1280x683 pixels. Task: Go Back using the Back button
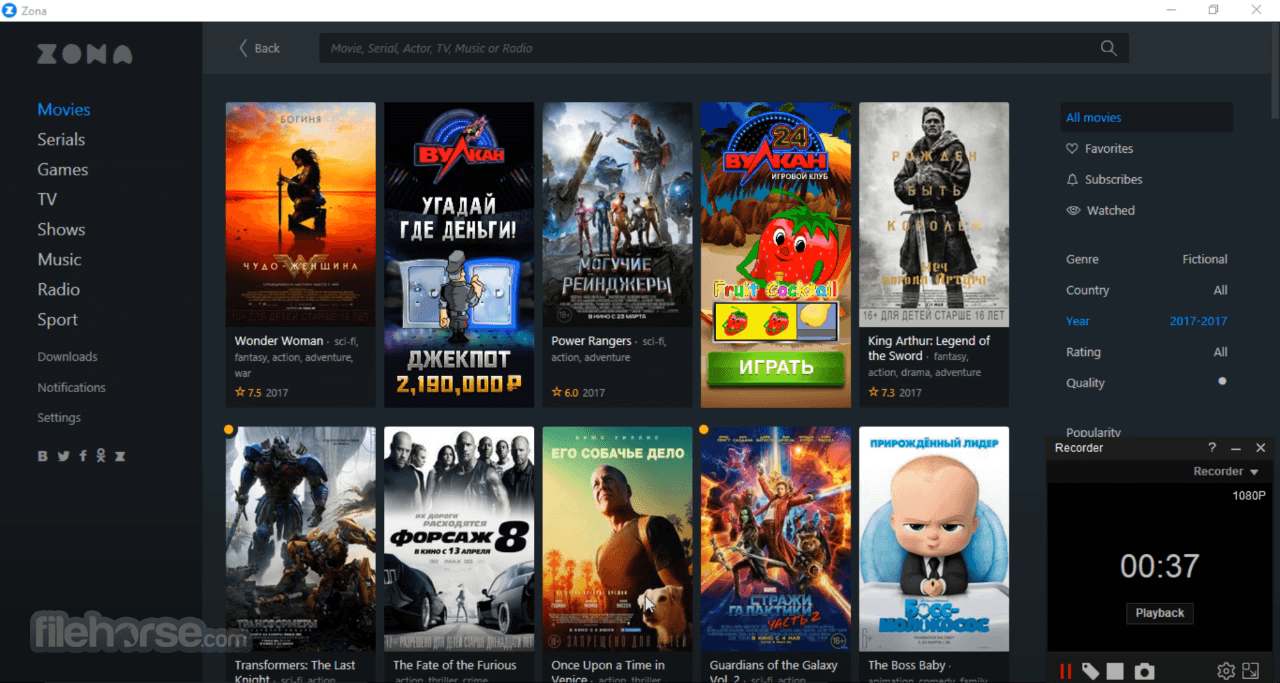pos(259,48)
